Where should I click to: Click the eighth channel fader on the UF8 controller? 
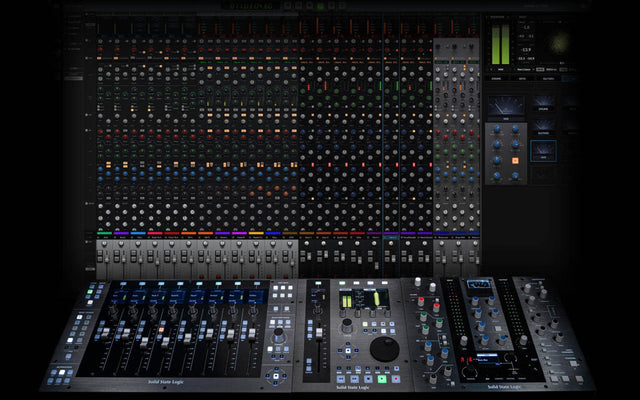[252, 333]
